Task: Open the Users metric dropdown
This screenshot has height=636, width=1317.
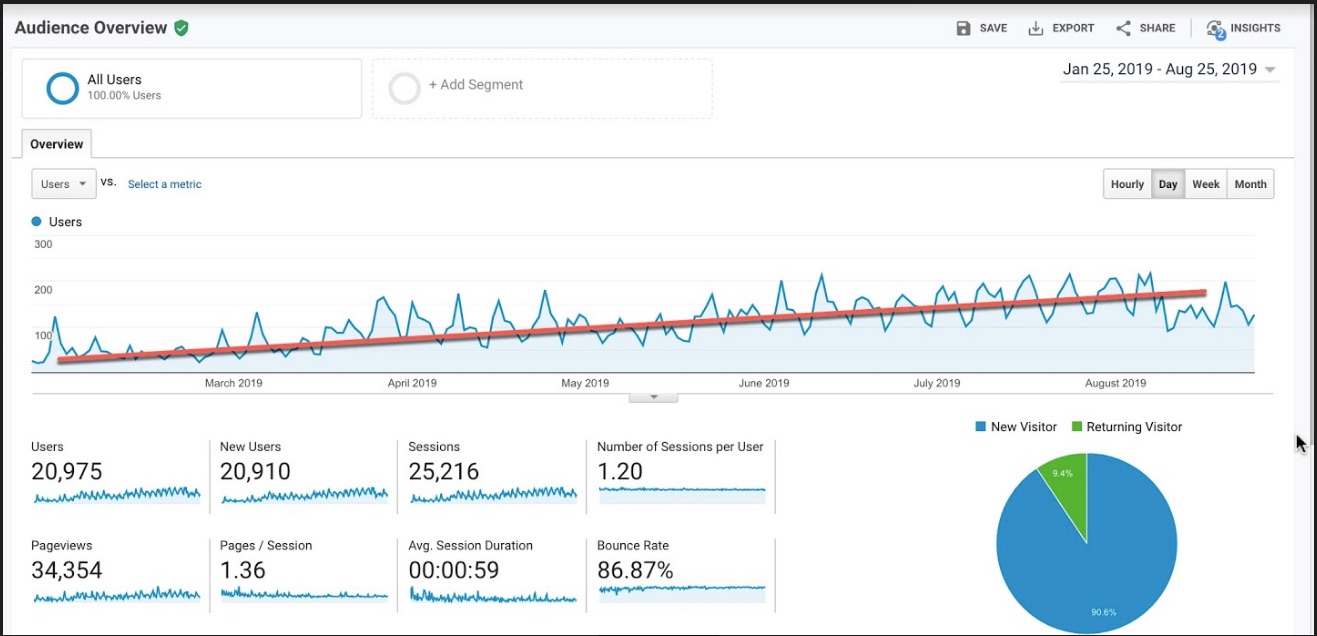Action: (64, 184)
